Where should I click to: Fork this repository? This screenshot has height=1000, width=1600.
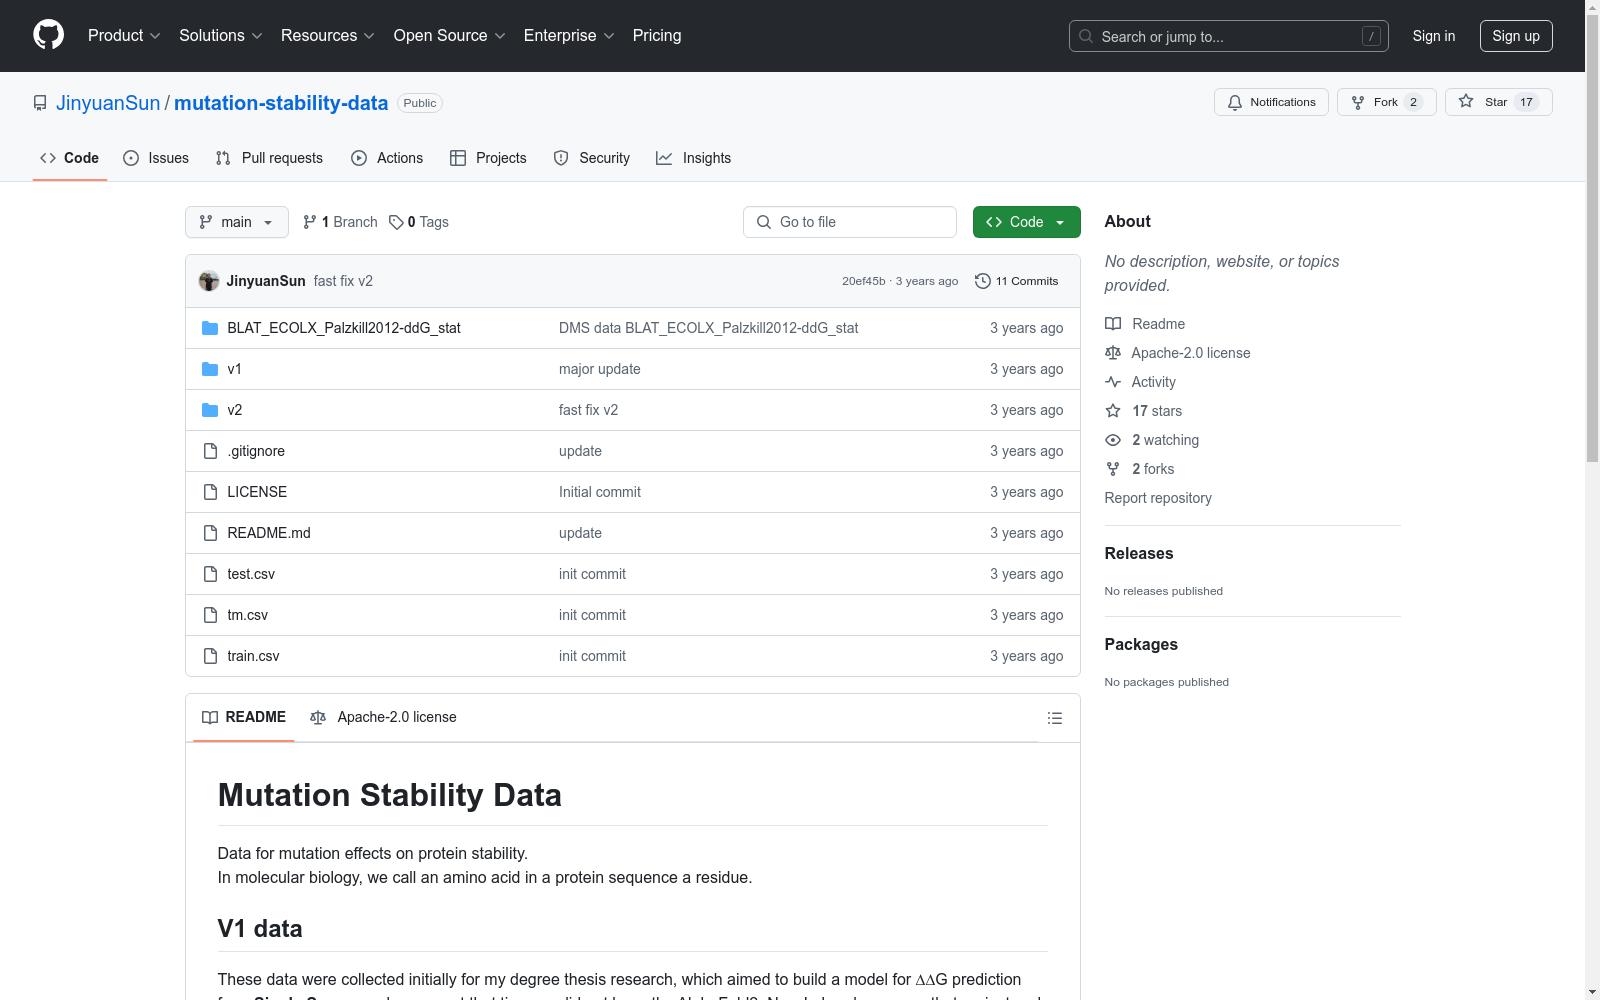coord(1386,102)
